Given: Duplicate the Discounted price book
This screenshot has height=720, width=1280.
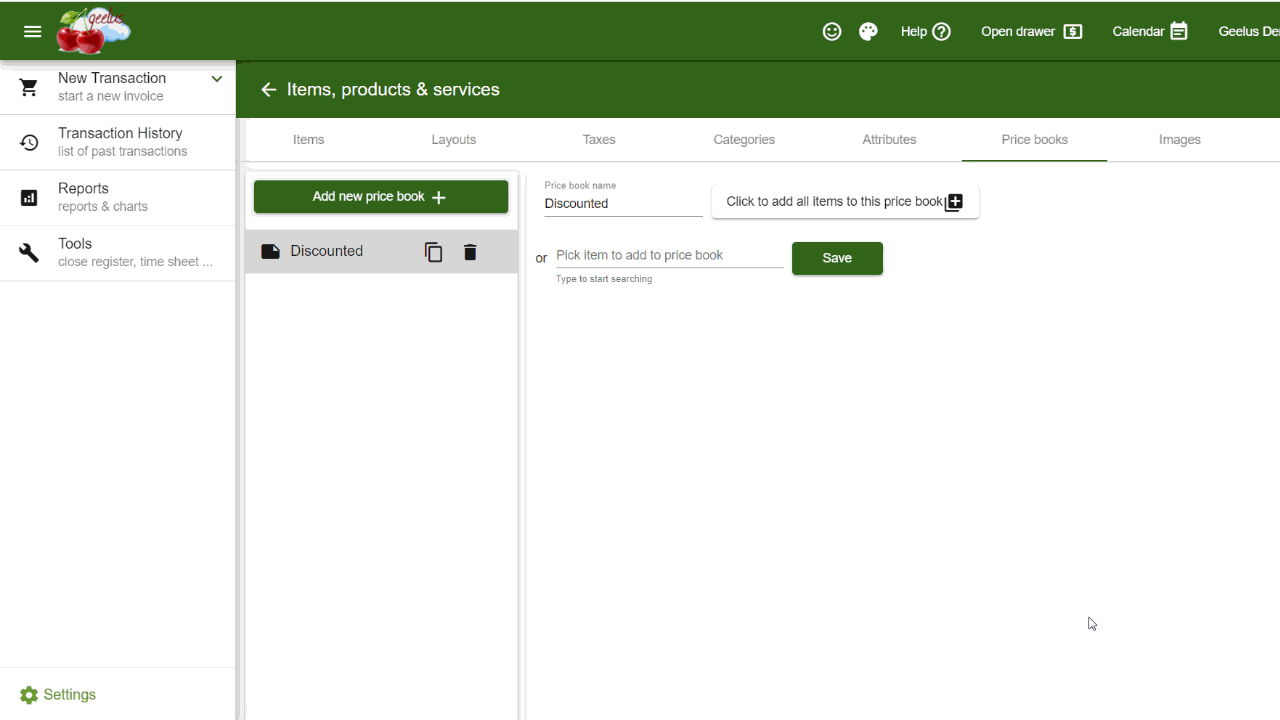Looking at the screenshot, I should coord(433,252).
